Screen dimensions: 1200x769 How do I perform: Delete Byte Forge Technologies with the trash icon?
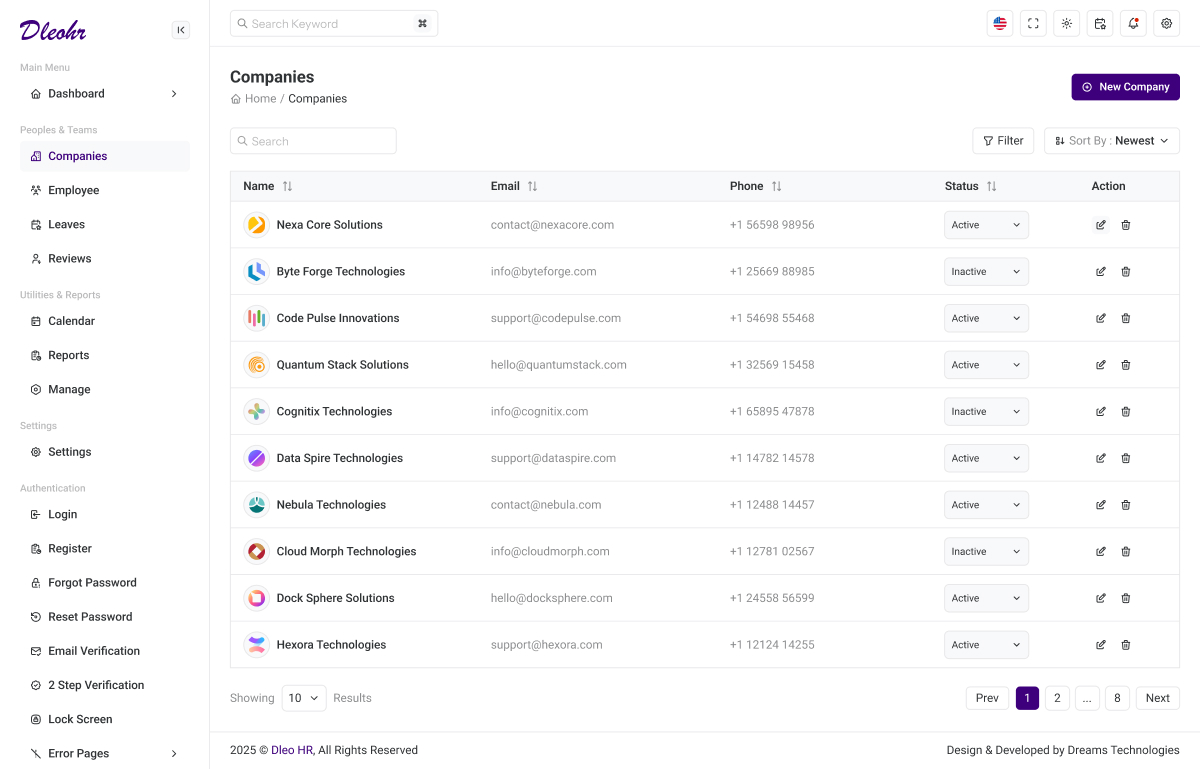[1126, 271]
